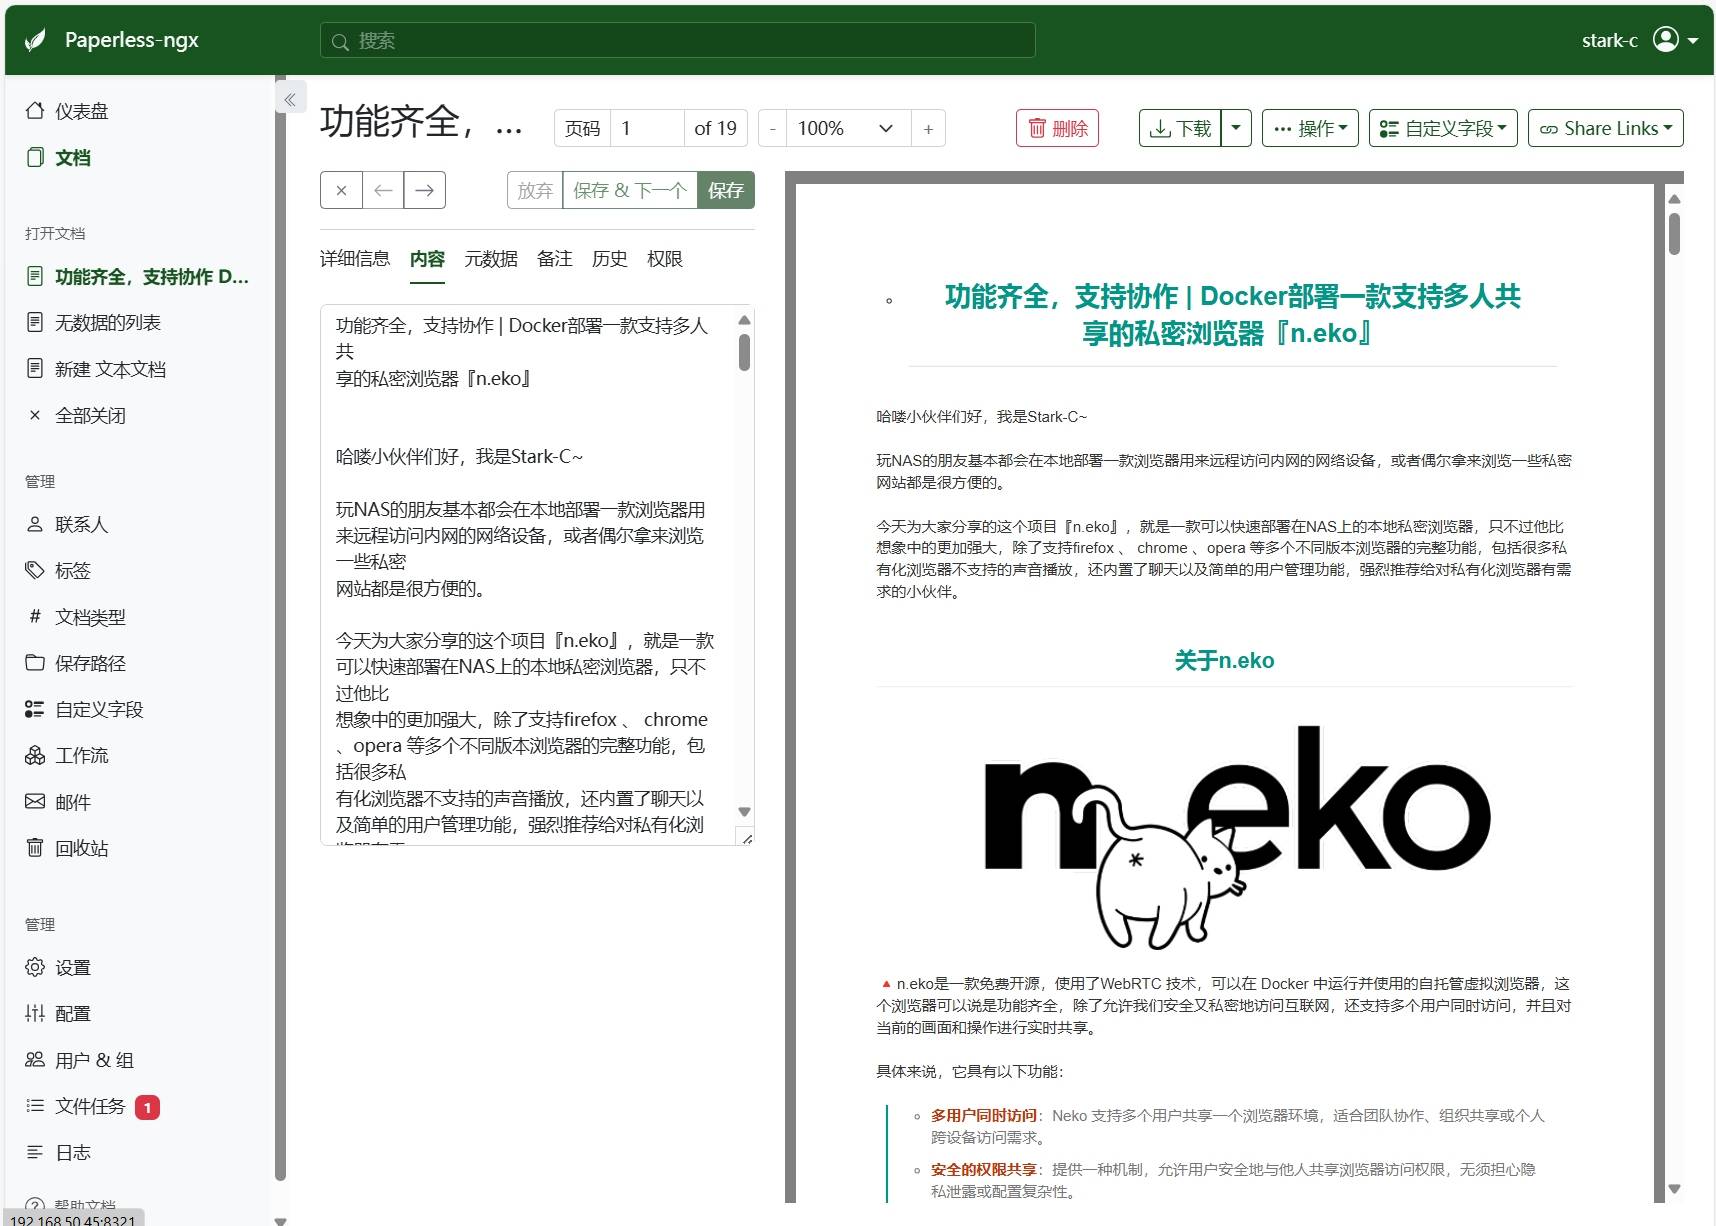Image resolution: width=1716 pixels, height=1226 pixels.
Task: Switch to the 元数据 tab
Action: coord(491,259)
